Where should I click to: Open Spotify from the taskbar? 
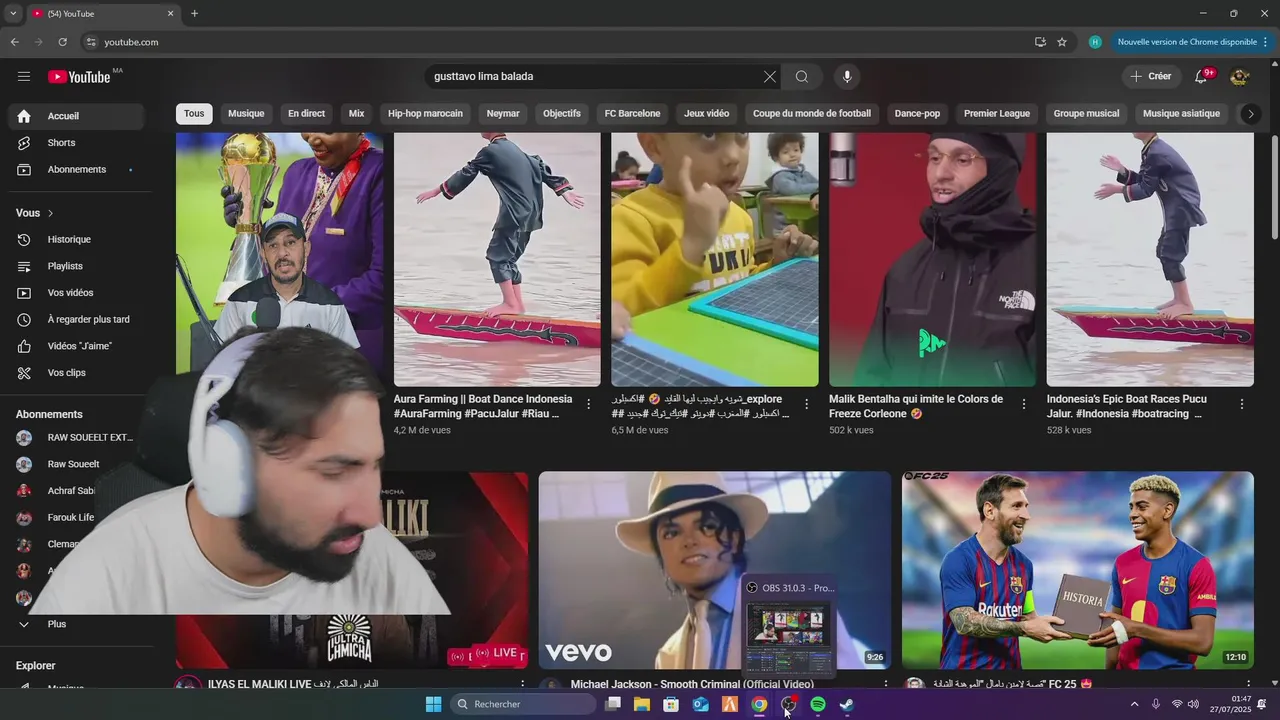817,705
